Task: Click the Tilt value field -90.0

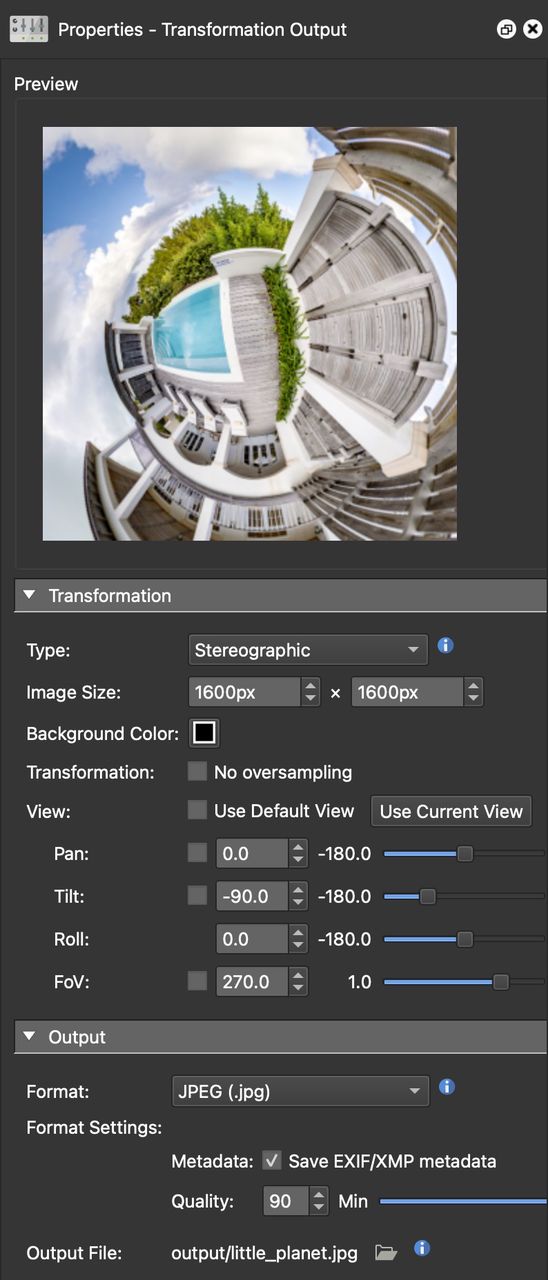Action: [252, 897]
